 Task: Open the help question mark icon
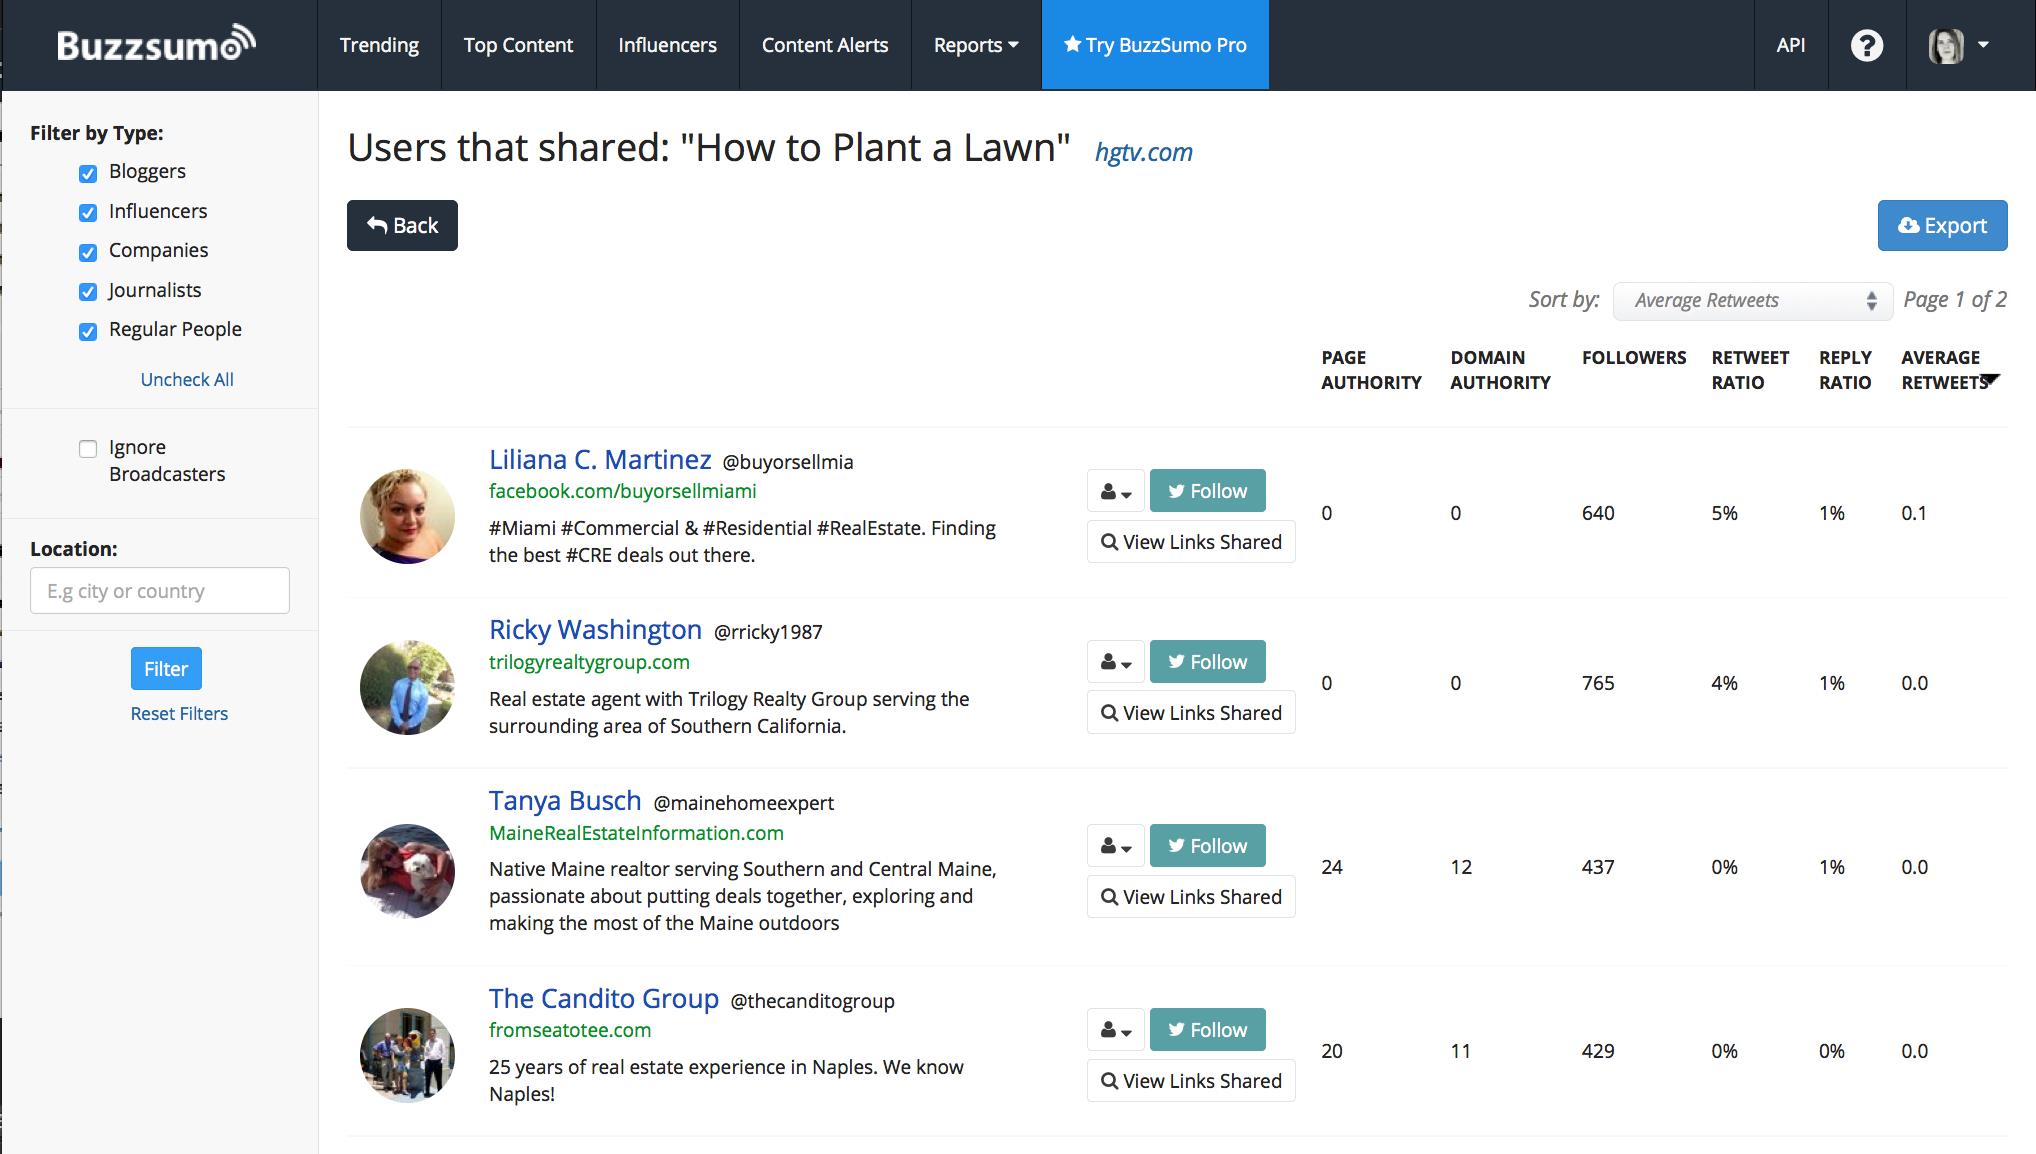click(x=1866, y=45)
